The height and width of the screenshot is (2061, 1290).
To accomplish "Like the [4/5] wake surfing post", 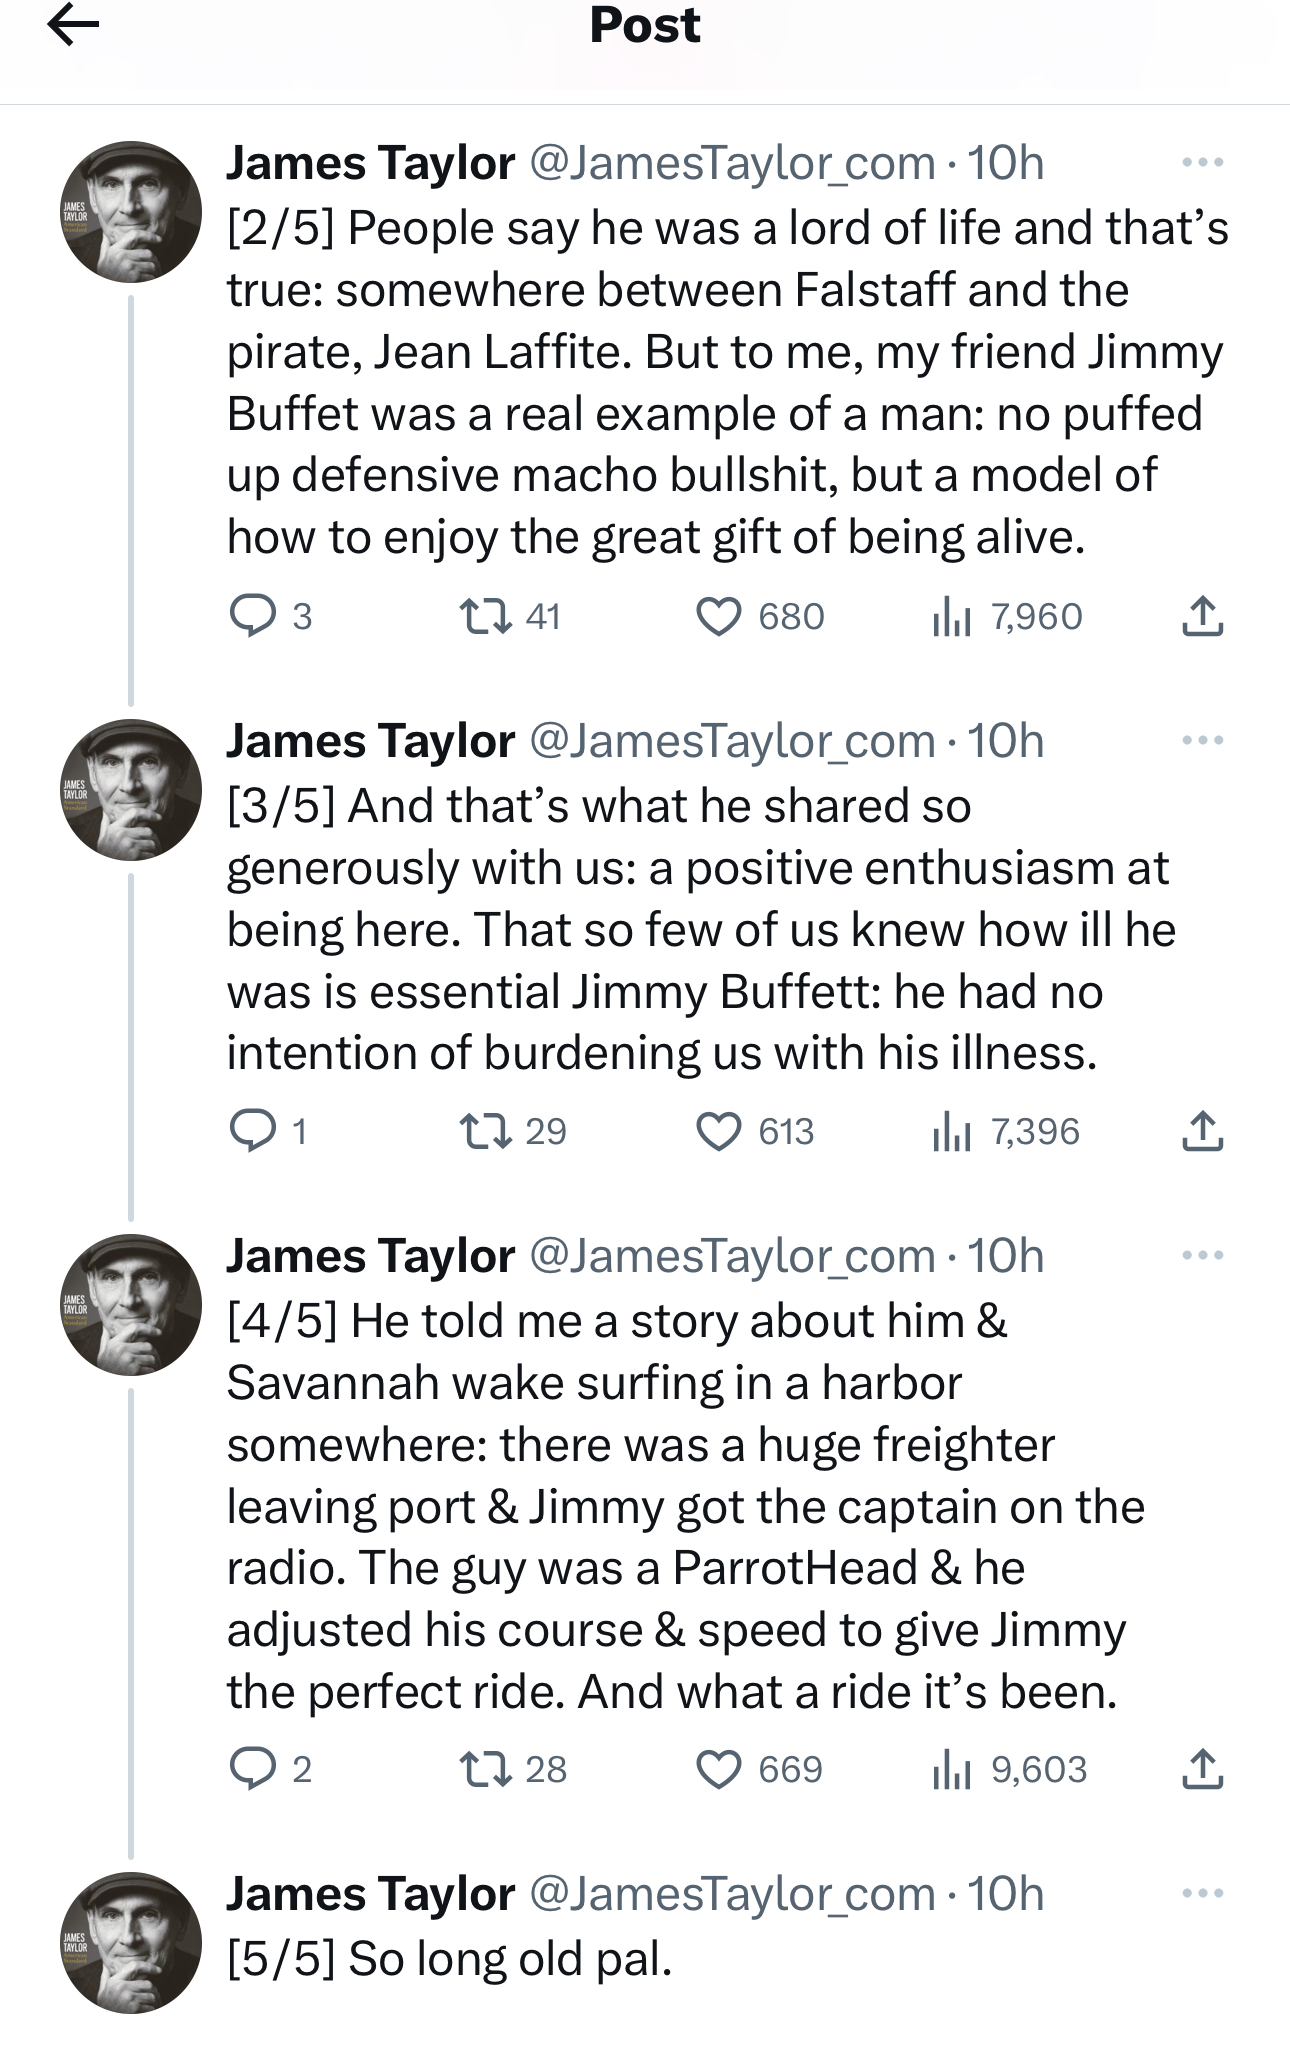I will coord(719,1769).
